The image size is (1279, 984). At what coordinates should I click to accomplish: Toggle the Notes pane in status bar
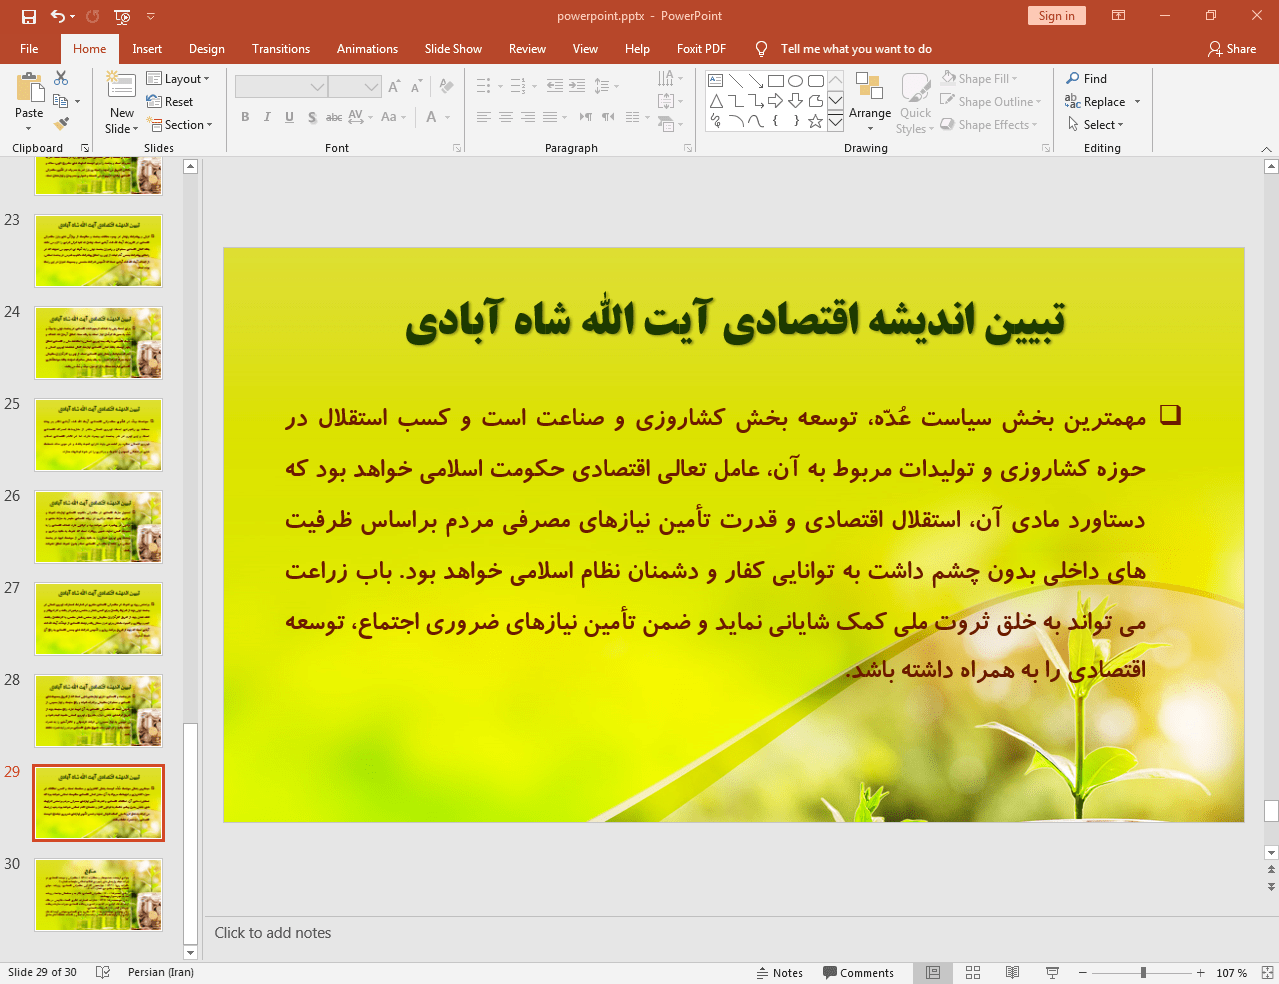[x=779, y=973]
